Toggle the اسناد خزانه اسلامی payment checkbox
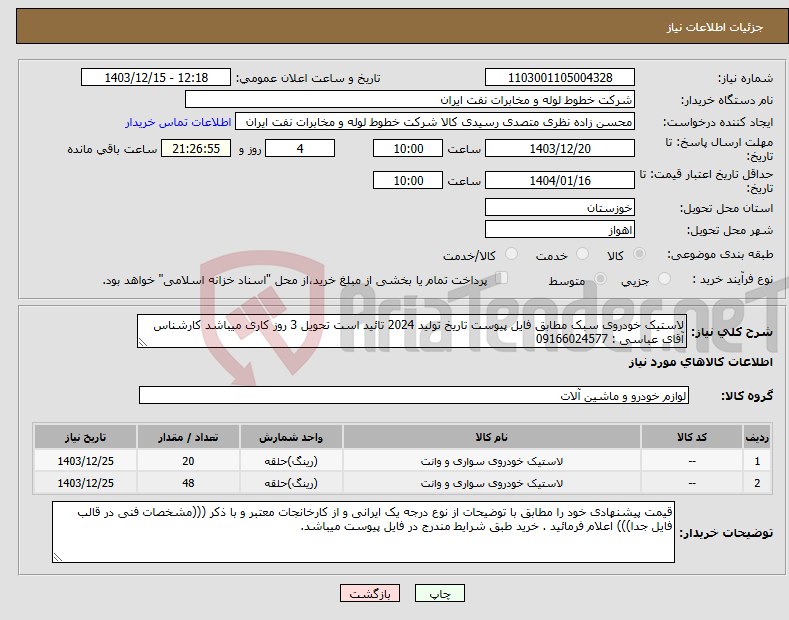Viewport: 789px width, 620px height. (501, 278)
